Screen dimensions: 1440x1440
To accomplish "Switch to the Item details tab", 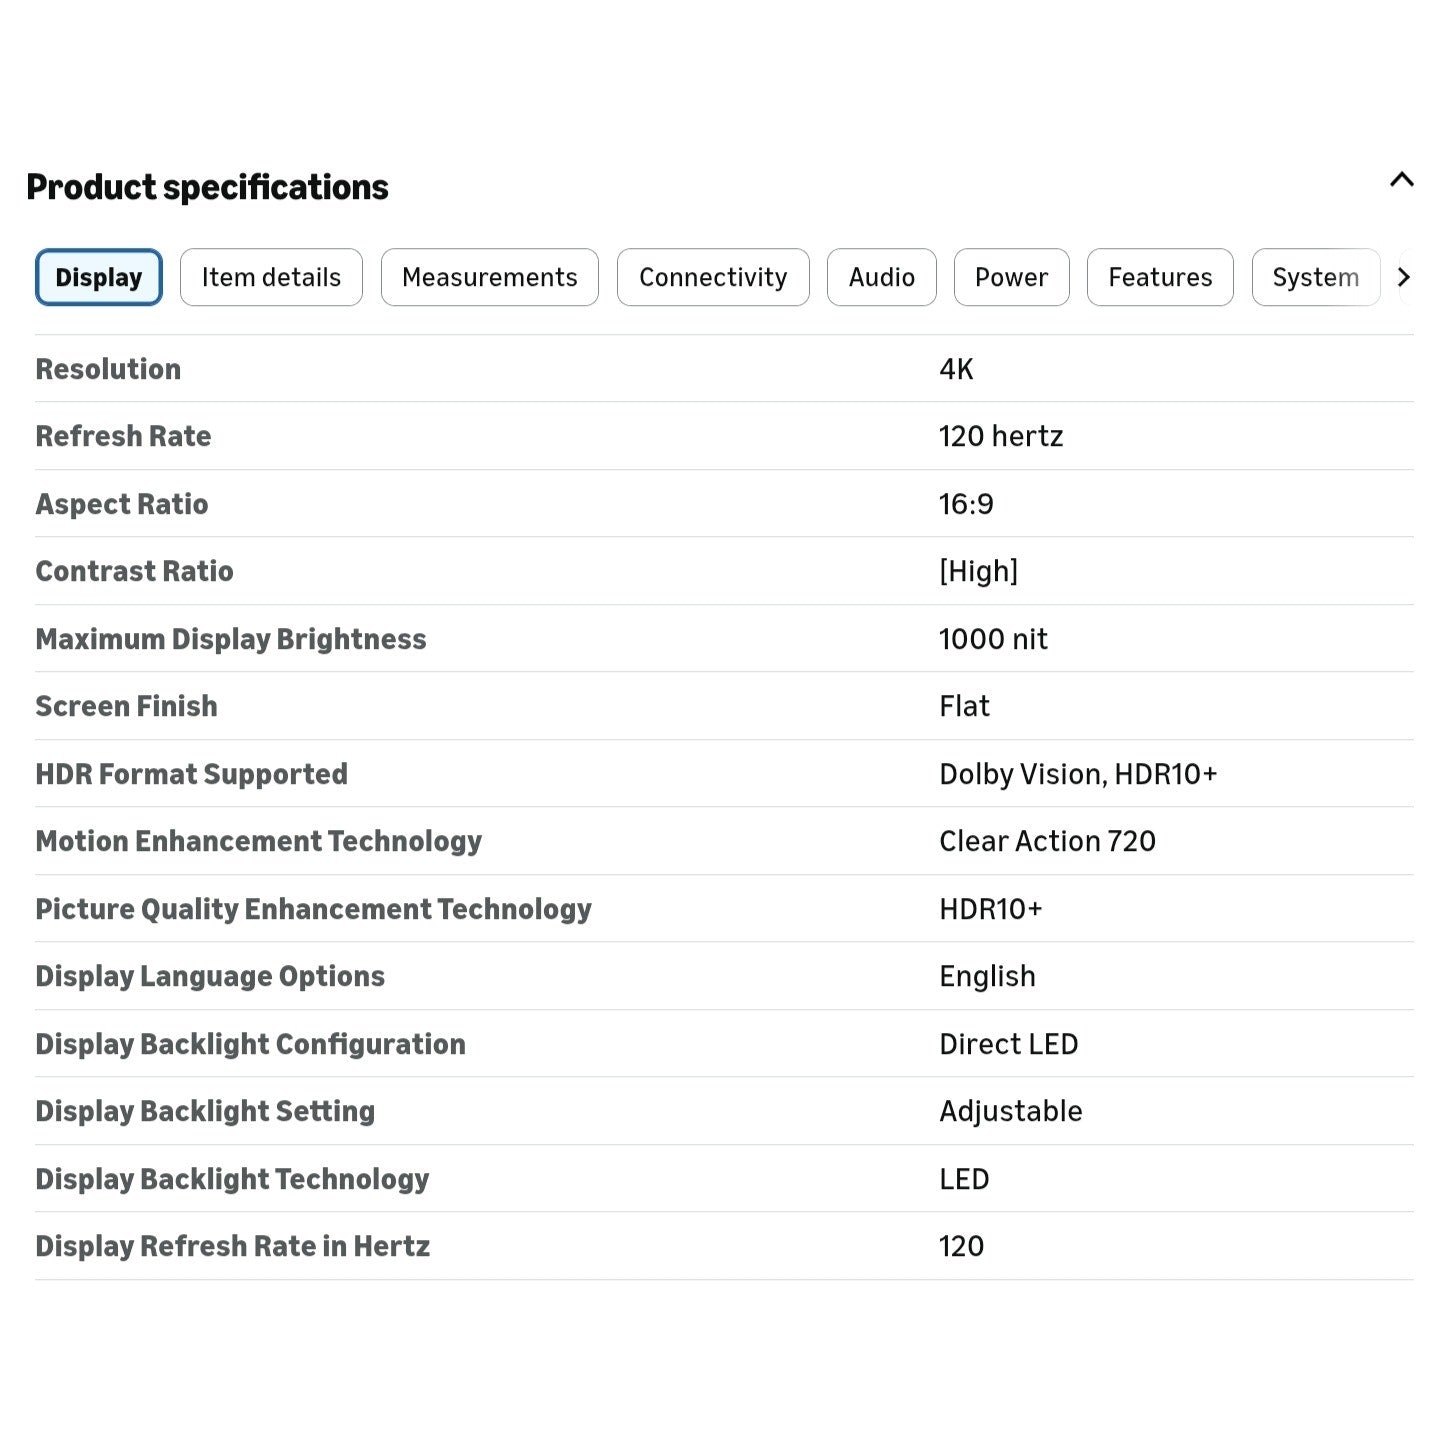I will pyautogui.click(x=271, y=277).
